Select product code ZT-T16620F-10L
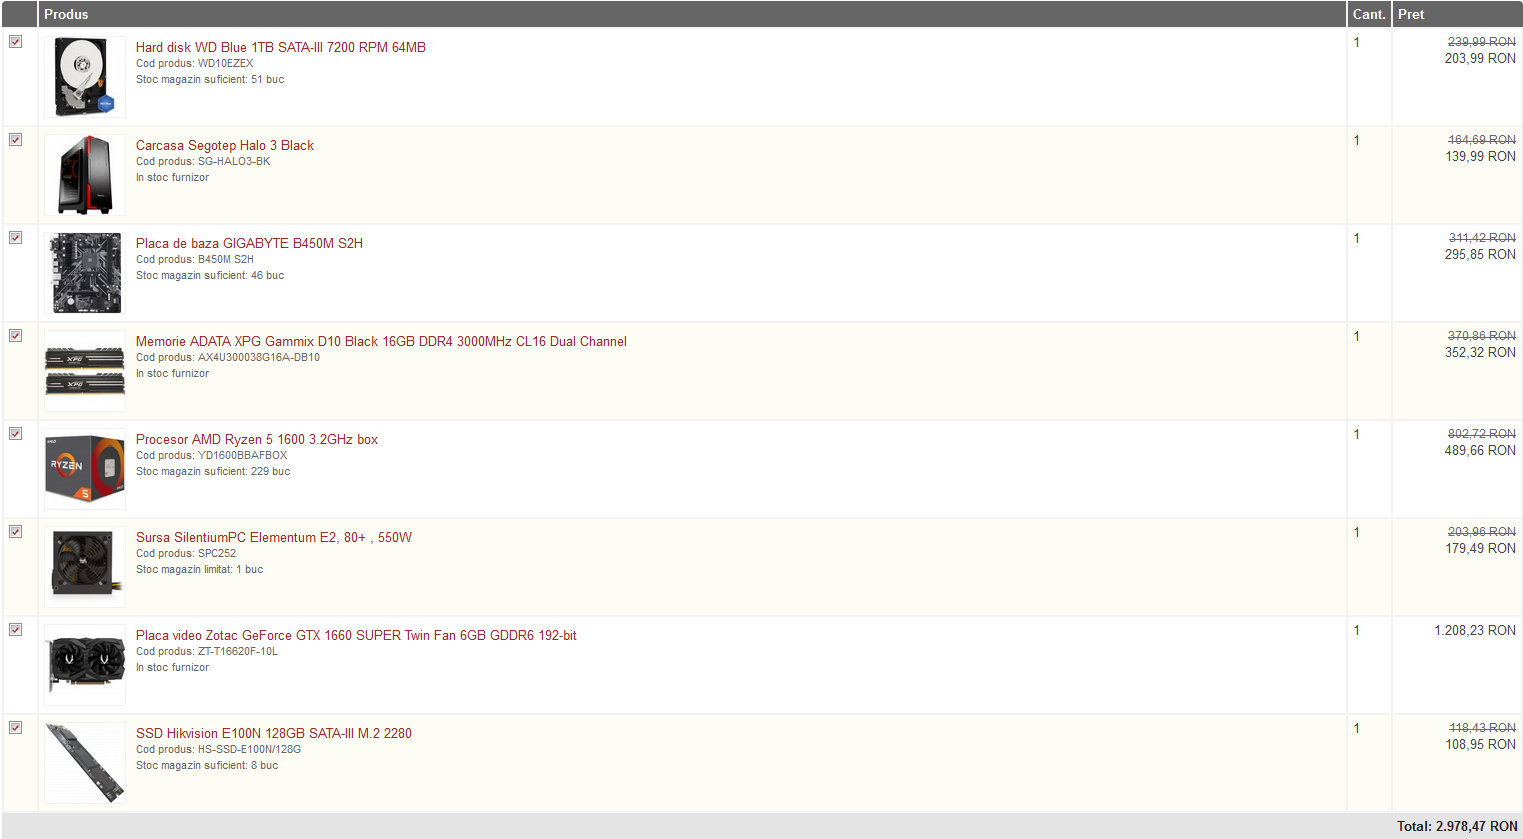Screen dimensions: 1523x839 point(238,651)
